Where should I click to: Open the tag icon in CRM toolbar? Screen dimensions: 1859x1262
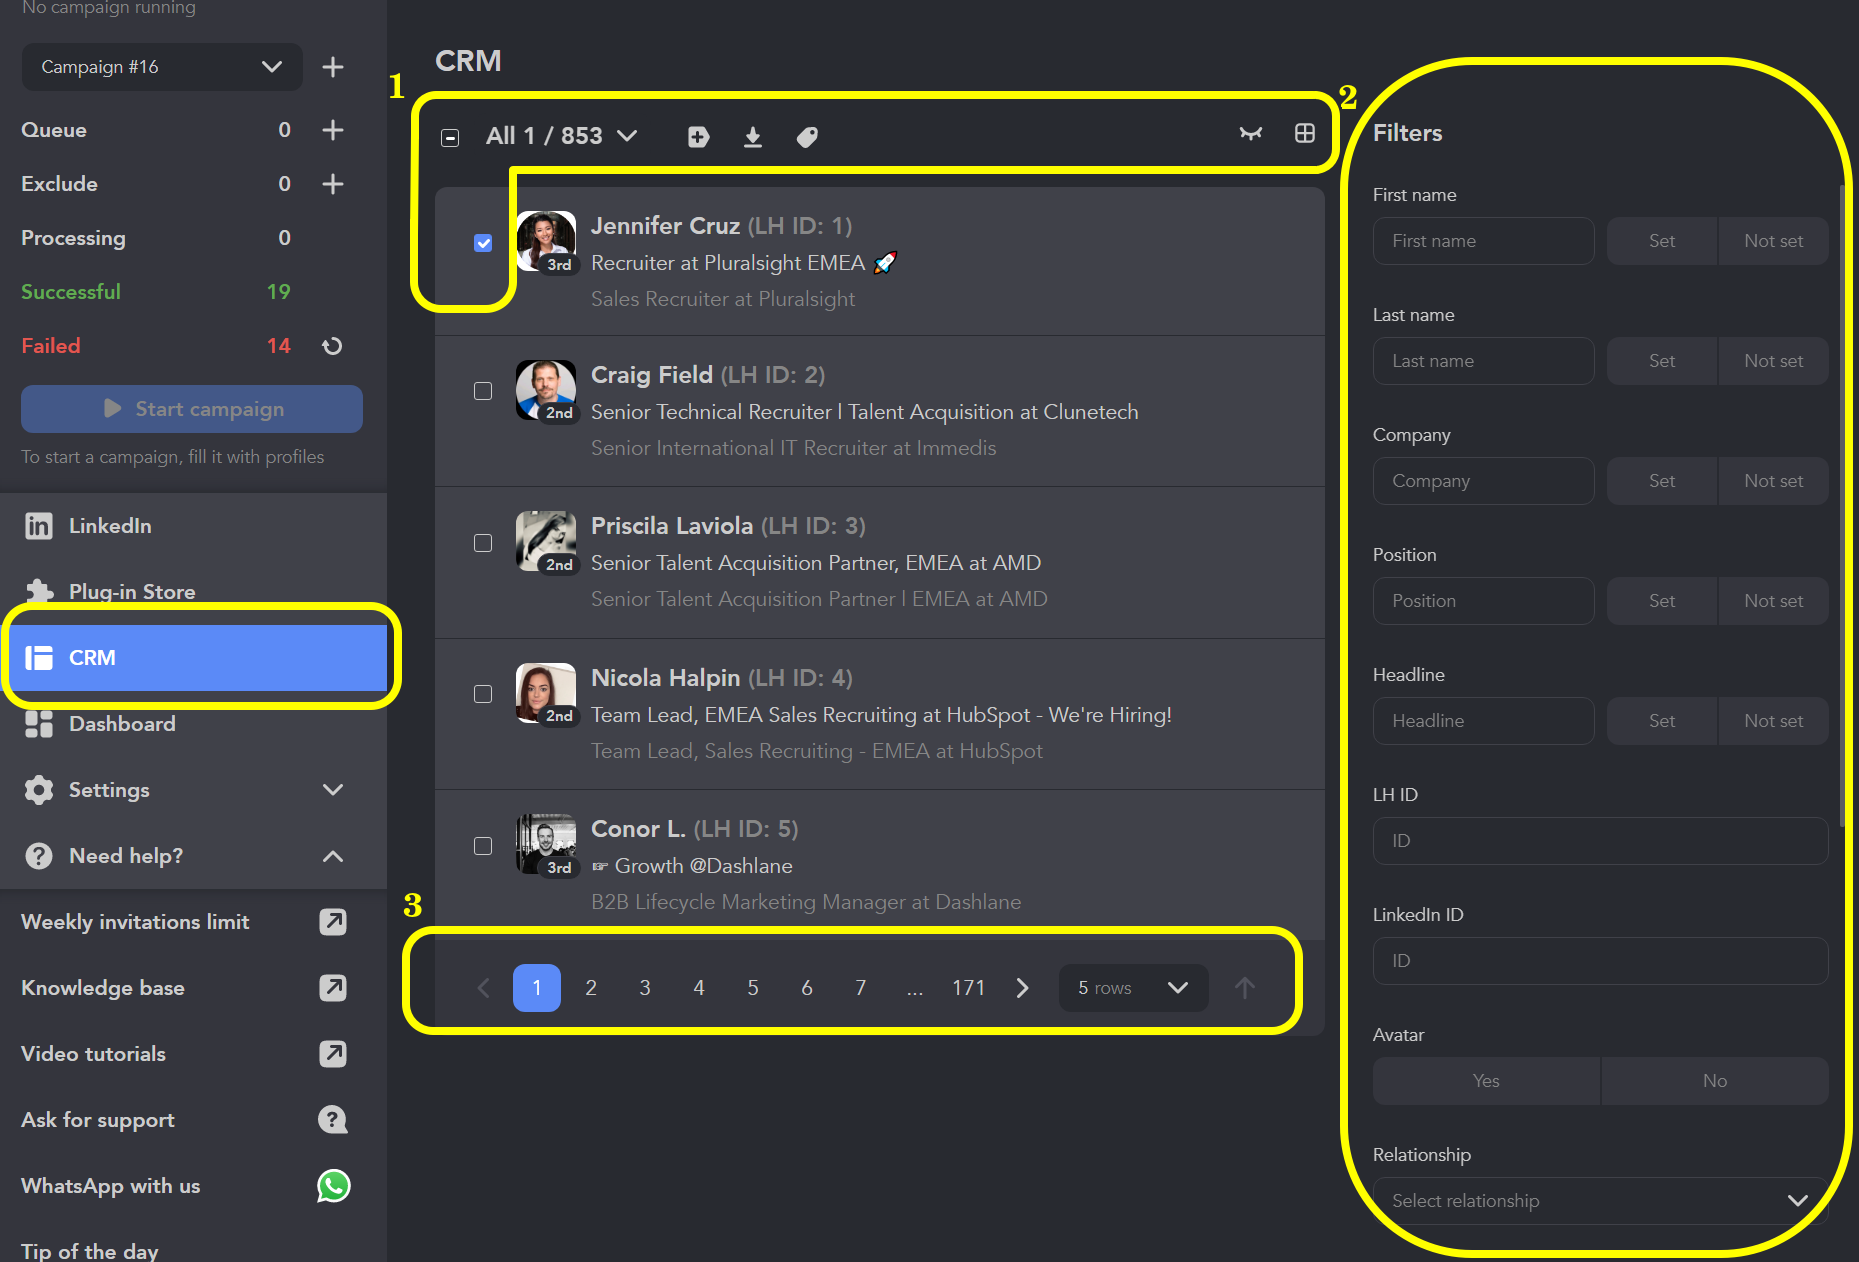pos(807,137)
